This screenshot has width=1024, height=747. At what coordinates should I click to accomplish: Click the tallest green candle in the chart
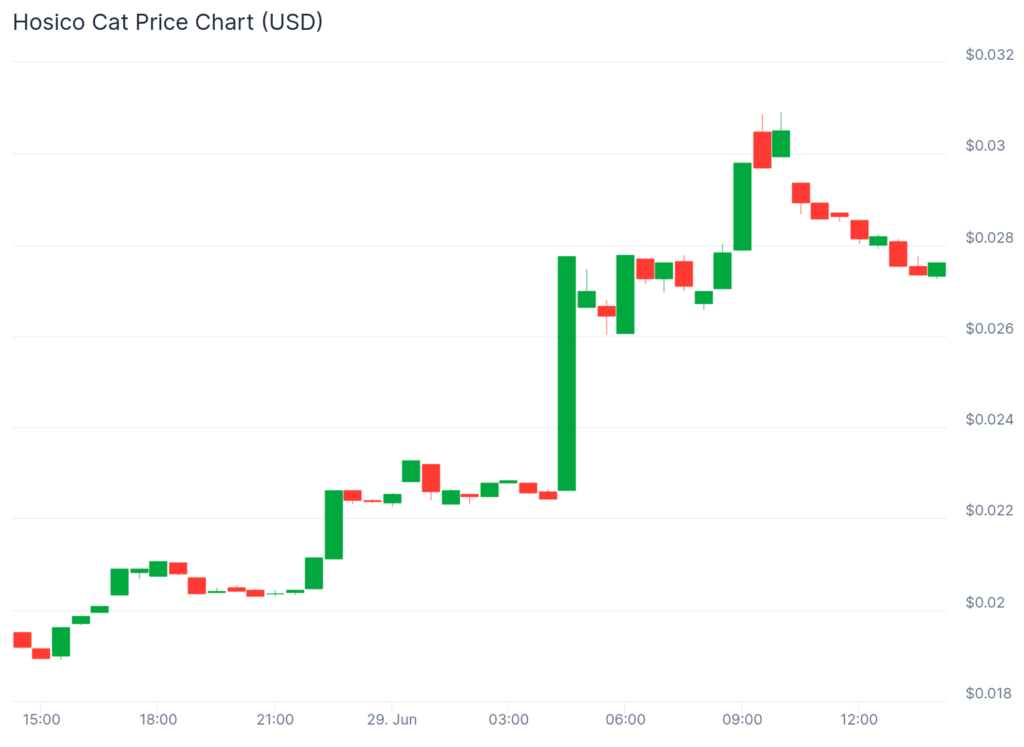pos(567,373)
